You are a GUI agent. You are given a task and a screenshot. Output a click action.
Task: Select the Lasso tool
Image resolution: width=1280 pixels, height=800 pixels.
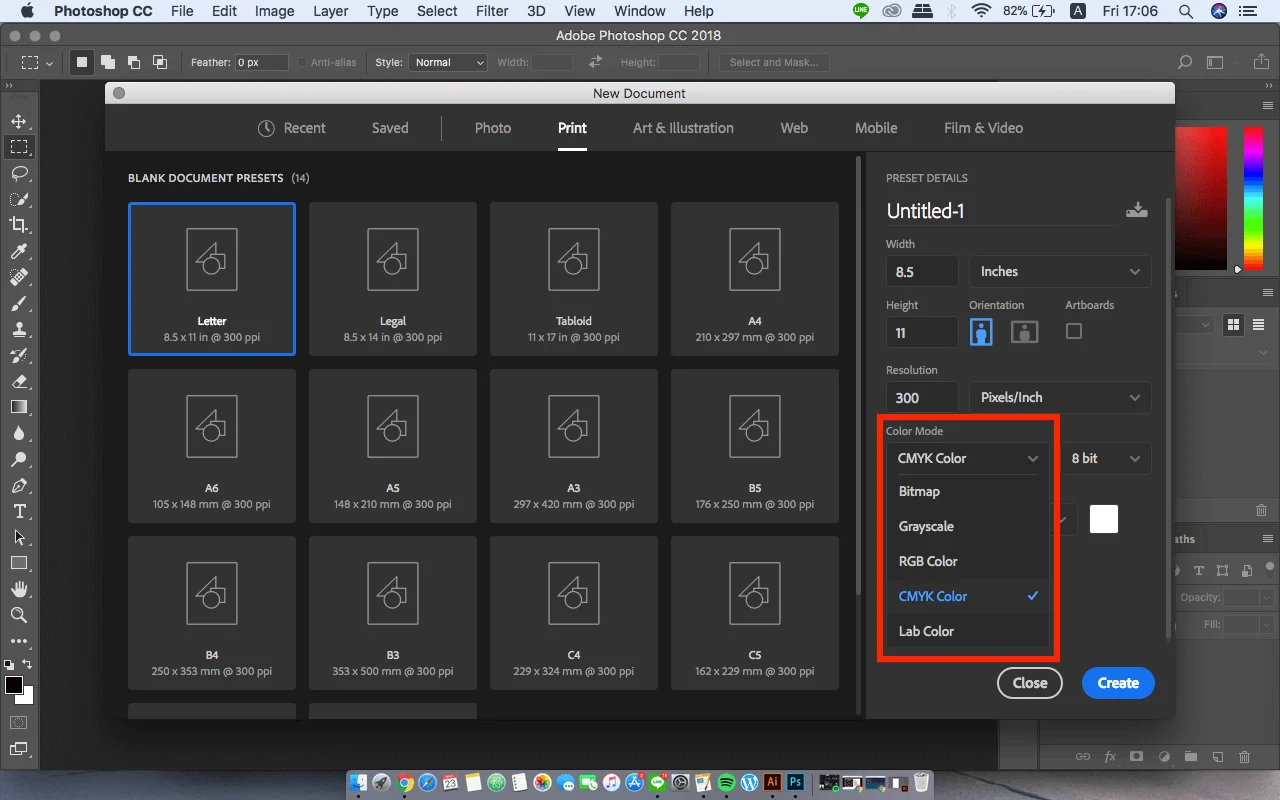(18, 173)
